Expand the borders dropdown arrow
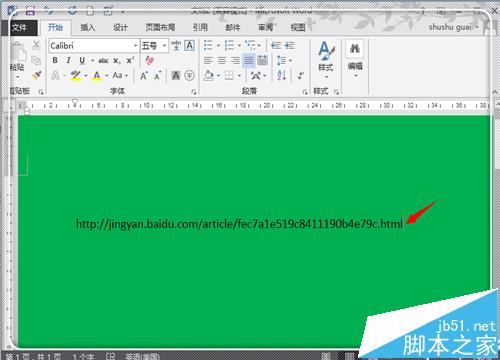Screen dimensions: 500x360 pyautogui.click(x=239, y=76)
